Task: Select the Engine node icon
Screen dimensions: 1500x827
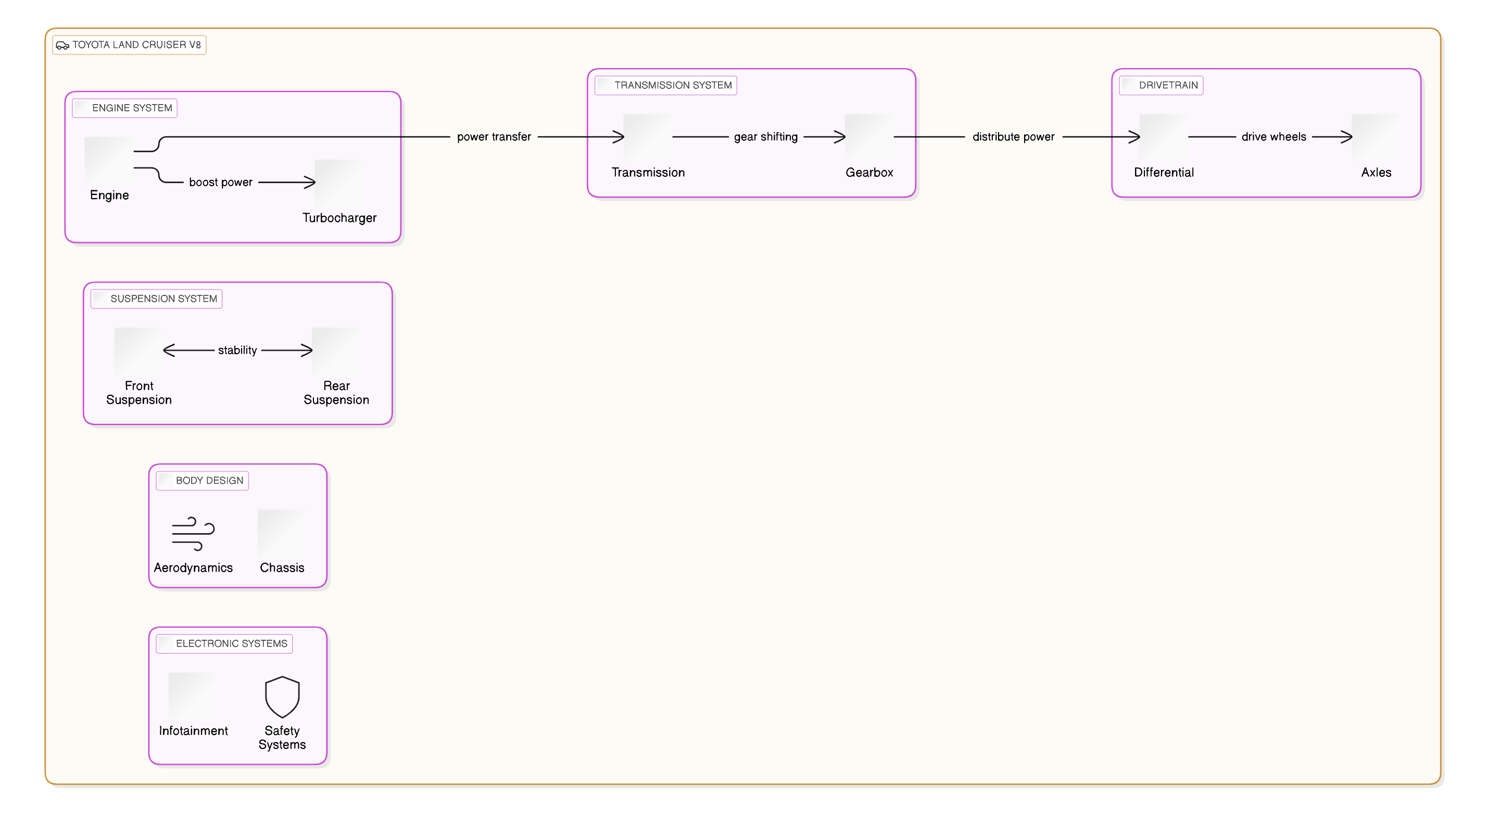Action: (109, 160)
